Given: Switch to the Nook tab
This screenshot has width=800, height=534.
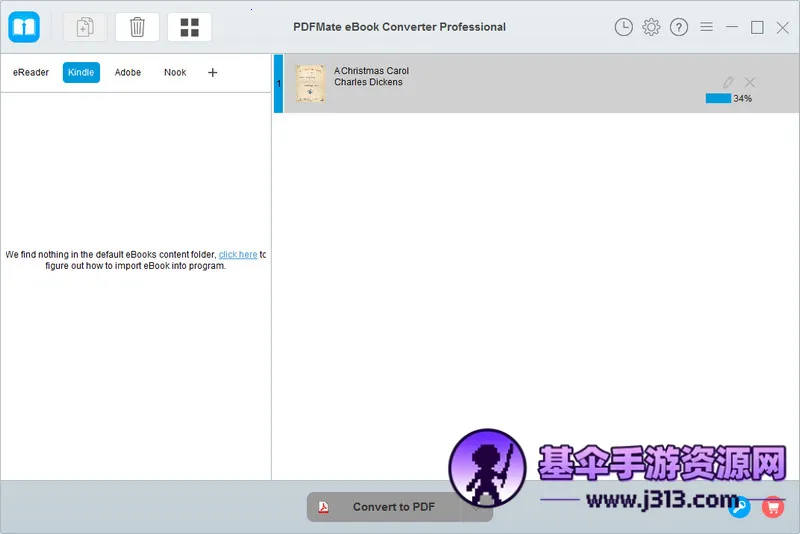Looking at the screenshot, I should point(175,72).
